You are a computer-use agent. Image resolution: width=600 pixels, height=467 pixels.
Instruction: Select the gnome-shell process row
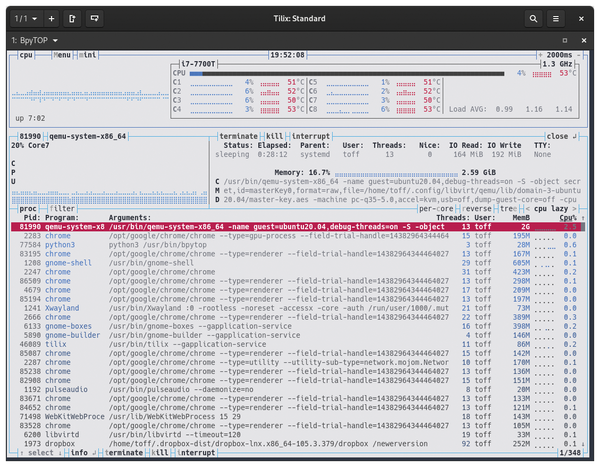click(298, 263)
